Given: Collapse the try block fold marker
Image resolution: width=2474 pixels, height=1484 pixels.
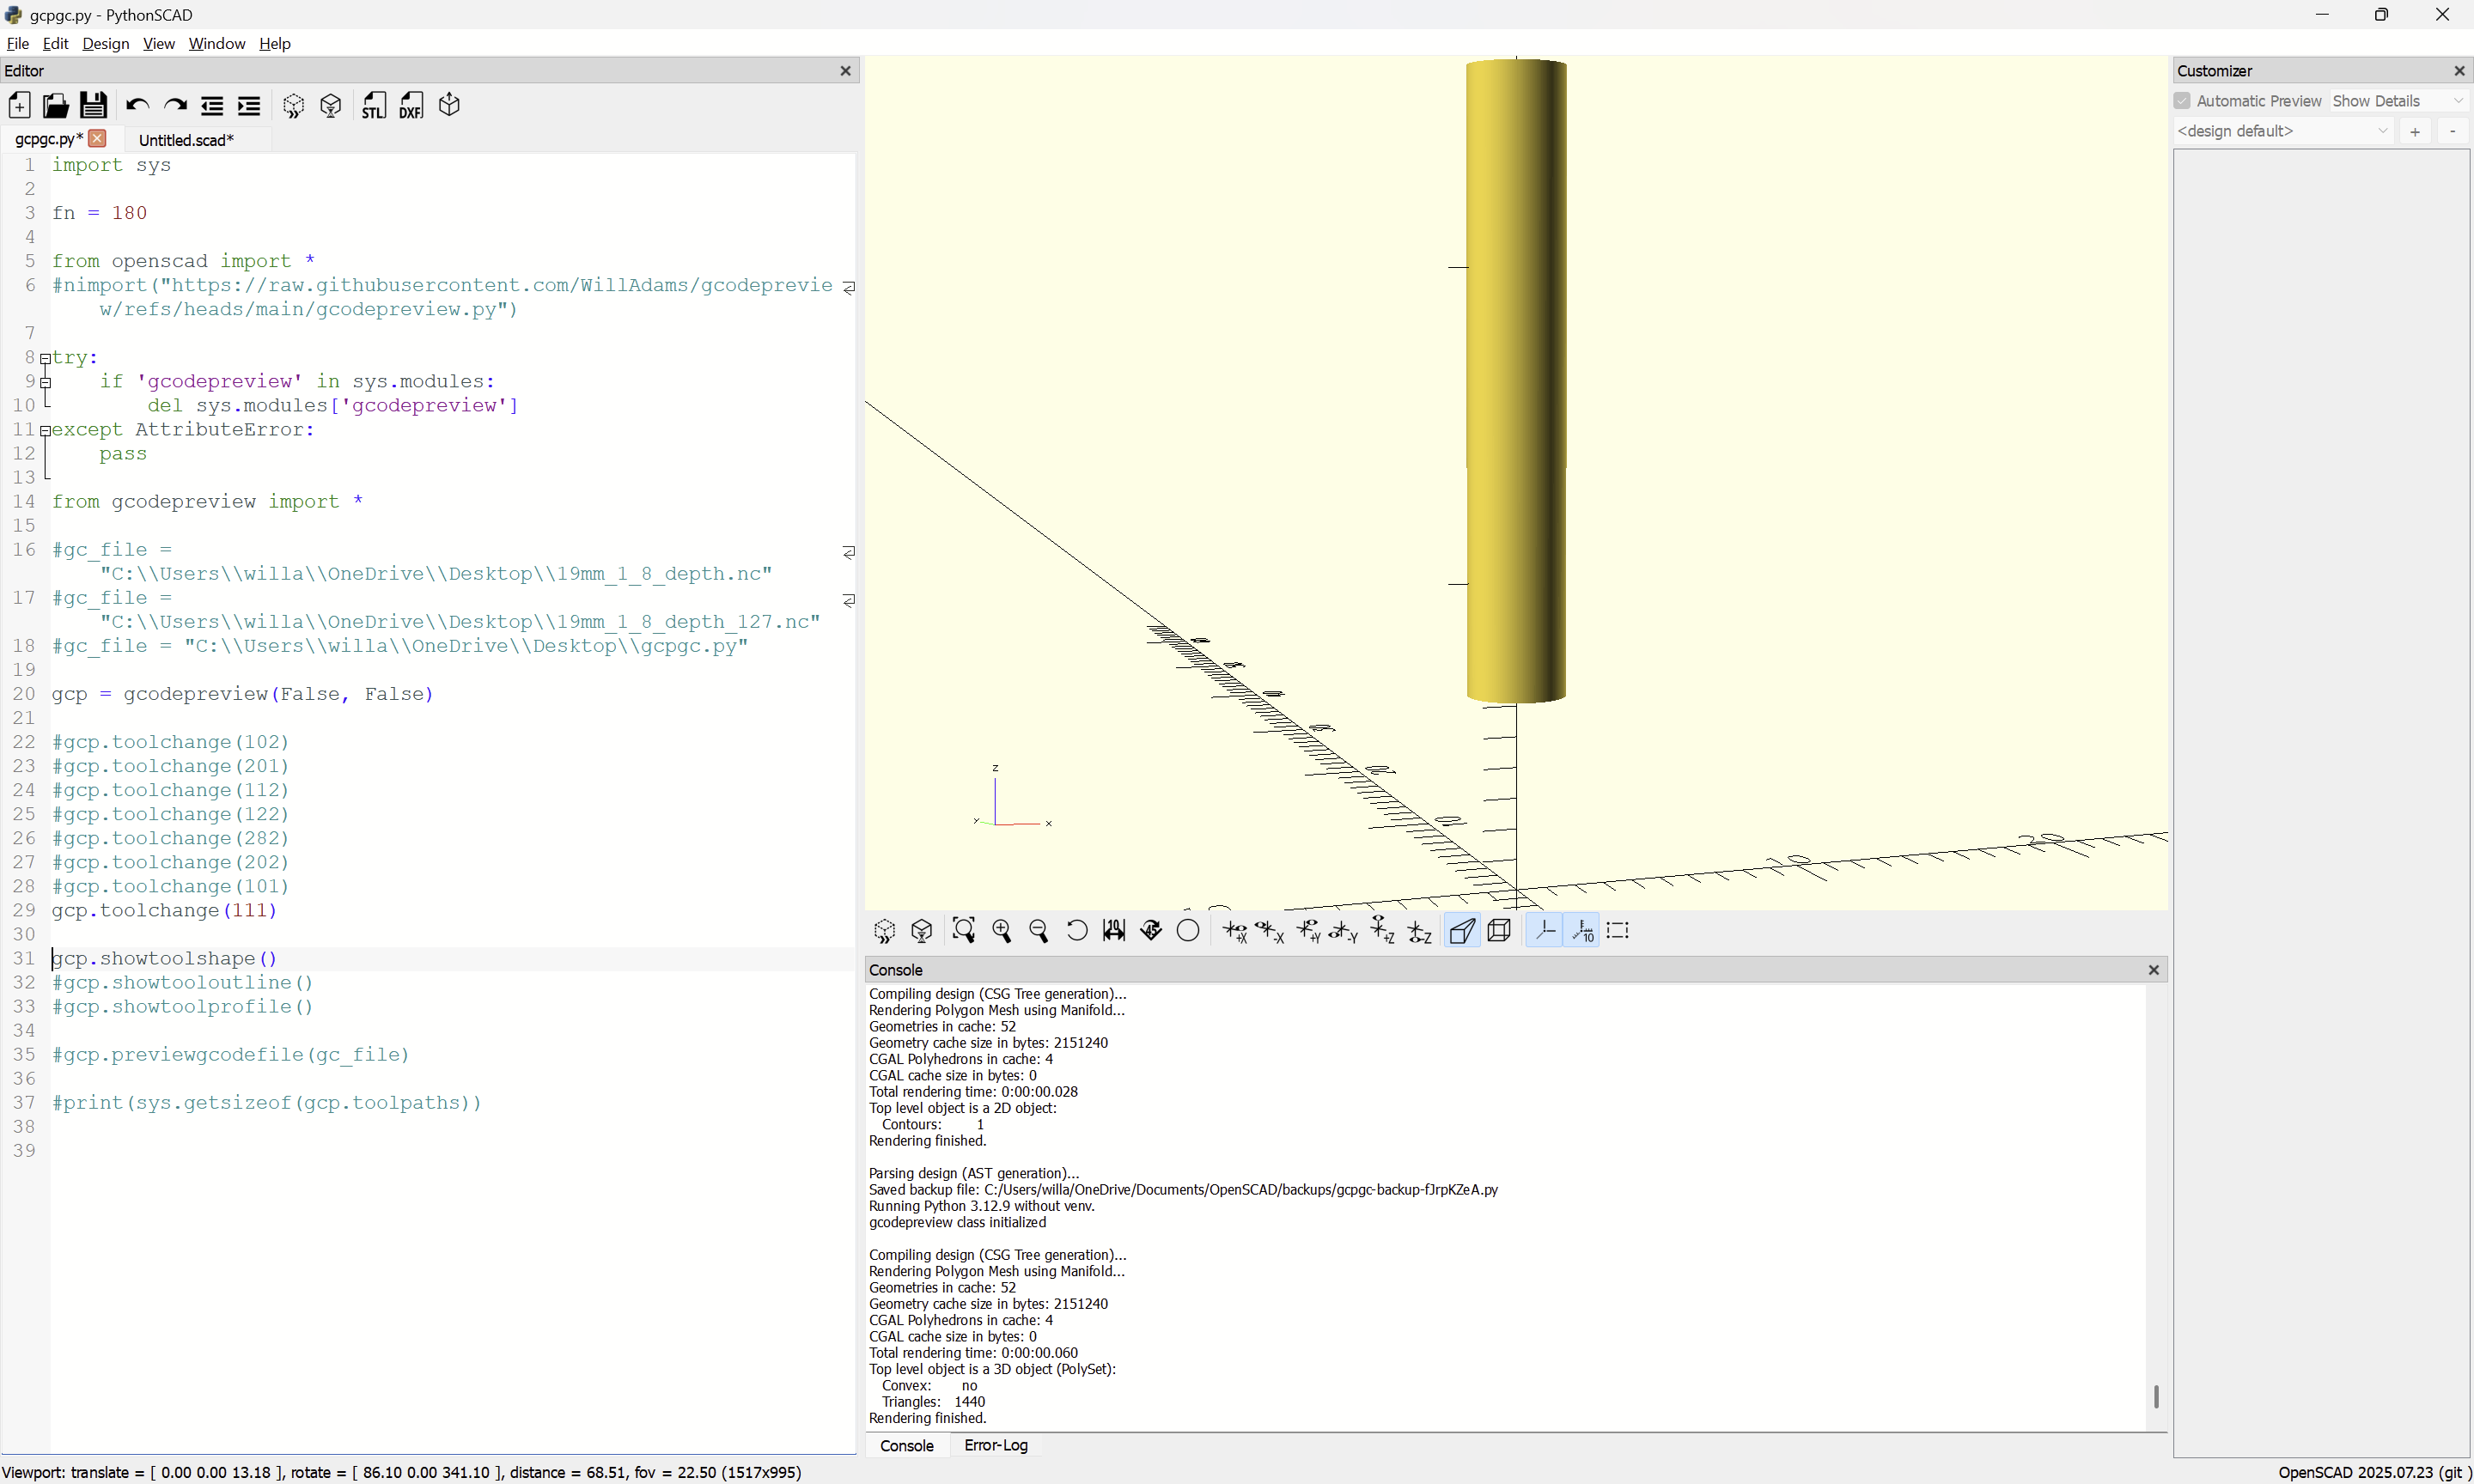Looking at the screenshot, I should pyautogui.click(x=45, y=358).
